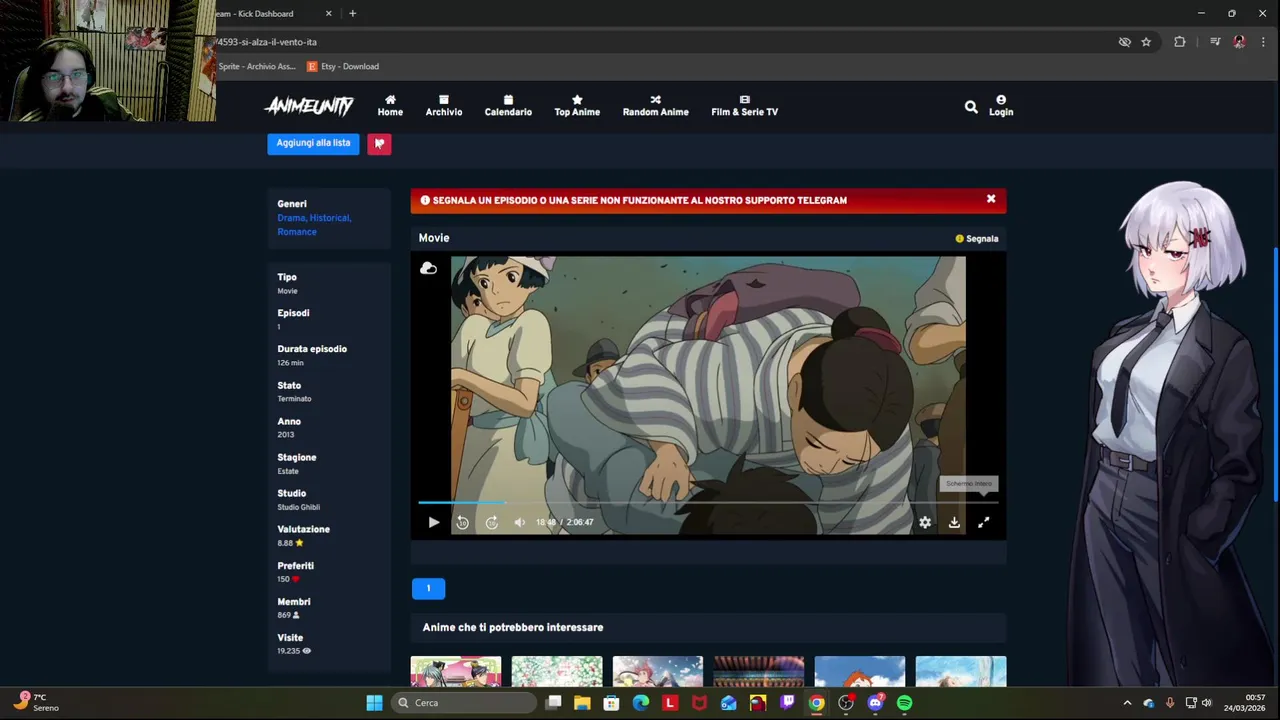This screenshot has height=720, width=1280.
Task: Open the Chrome profile avatar
Action: point(1240,42)
